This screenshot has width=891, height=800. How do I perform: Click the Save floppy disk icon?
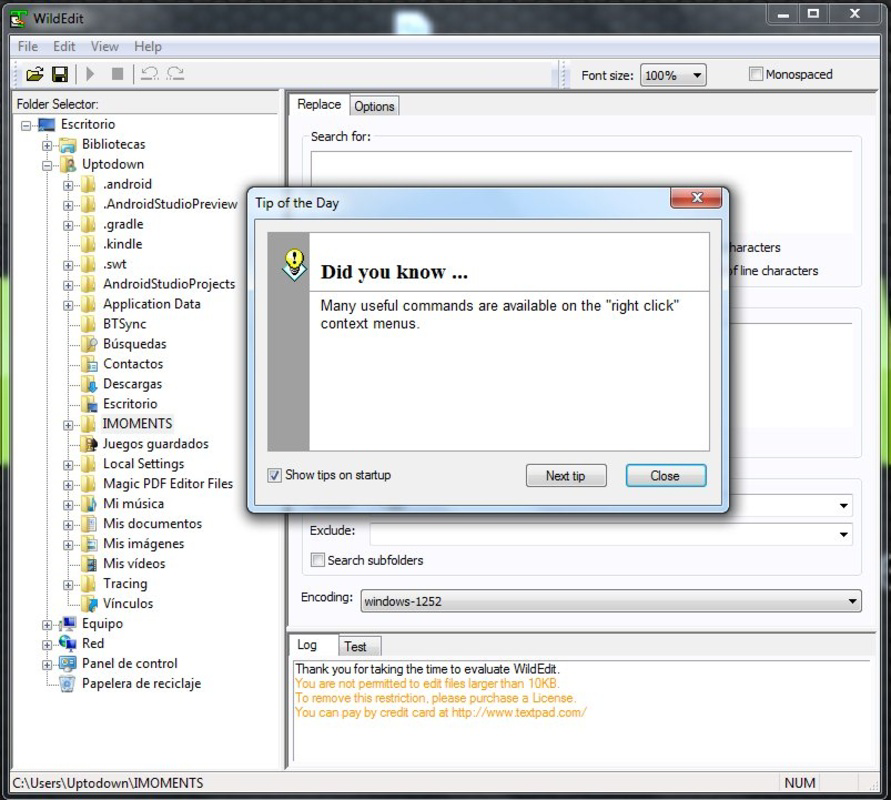tap(60, 74)
